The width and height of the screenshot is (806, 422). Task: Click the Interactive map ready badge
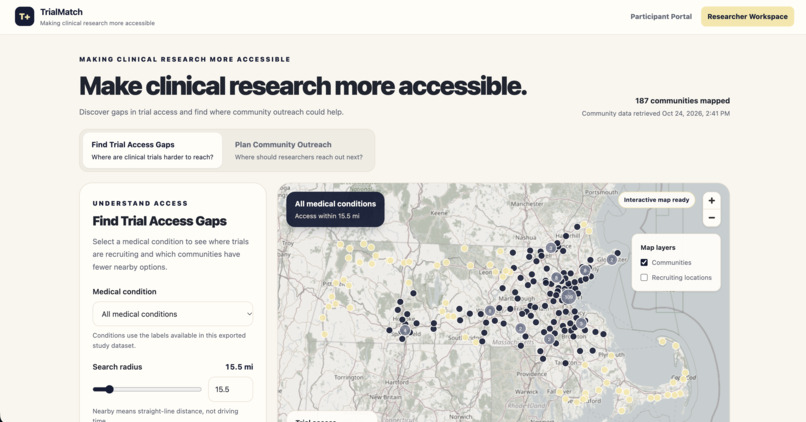click(656, 200)
